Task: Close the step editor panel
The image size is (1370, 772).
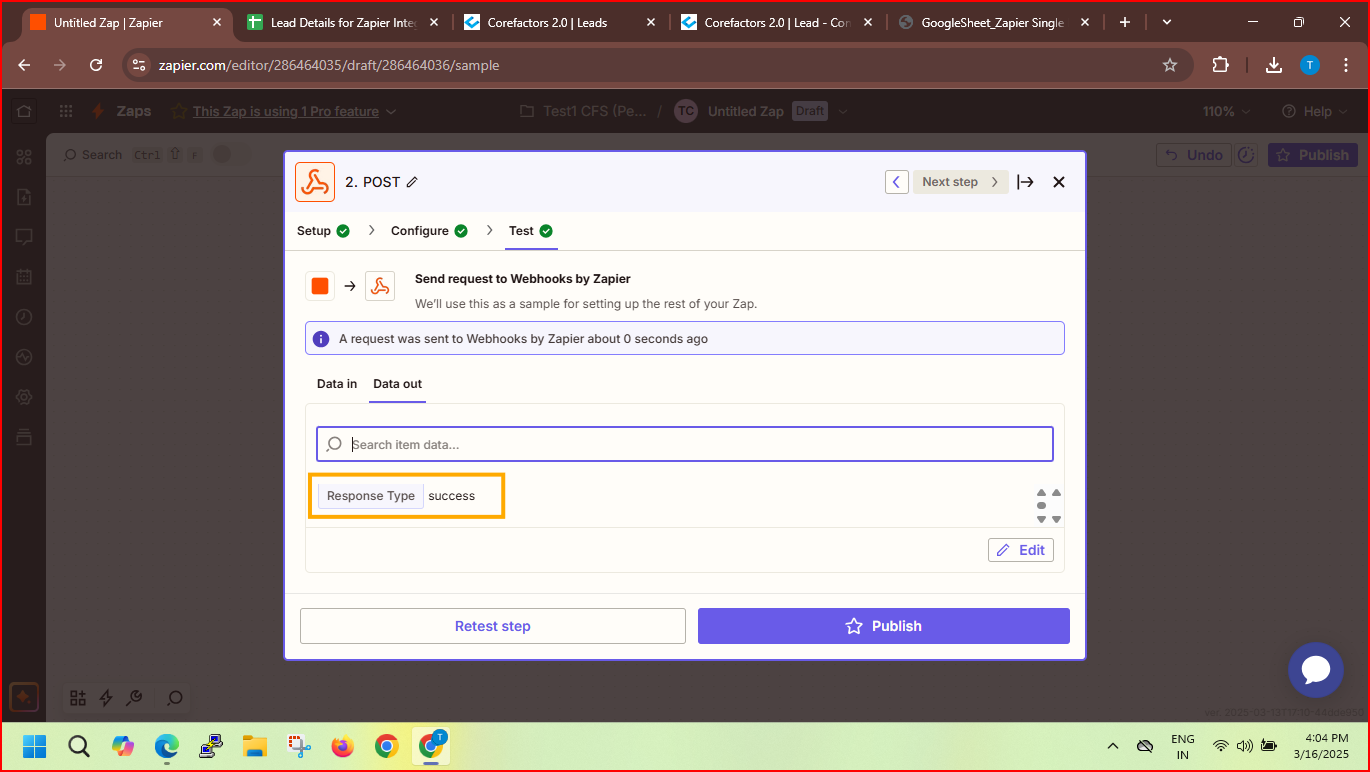Action: click(x=1059, y=182)
